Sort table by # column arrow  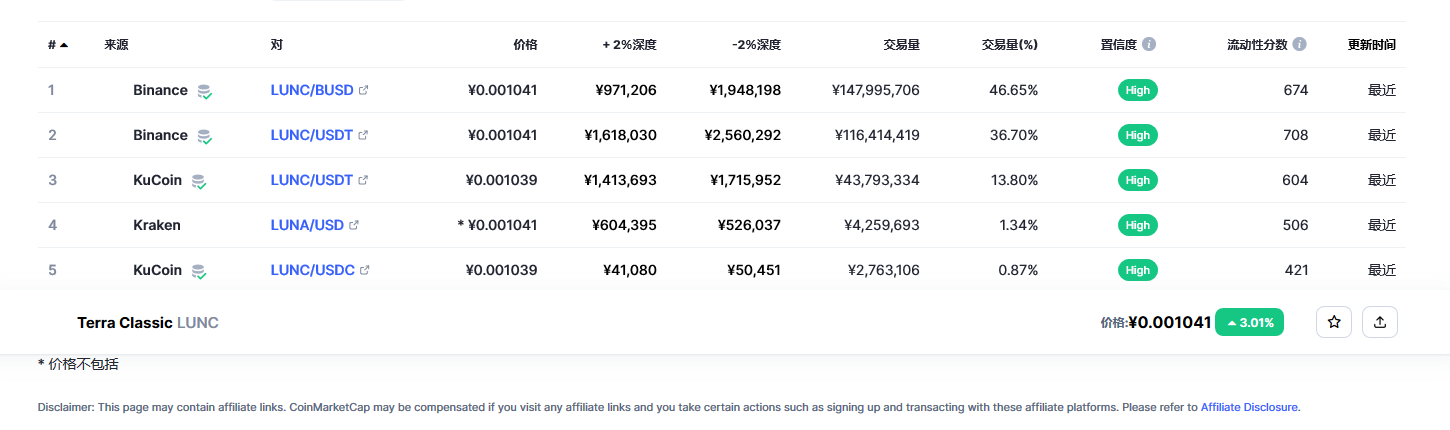point(64,45)
